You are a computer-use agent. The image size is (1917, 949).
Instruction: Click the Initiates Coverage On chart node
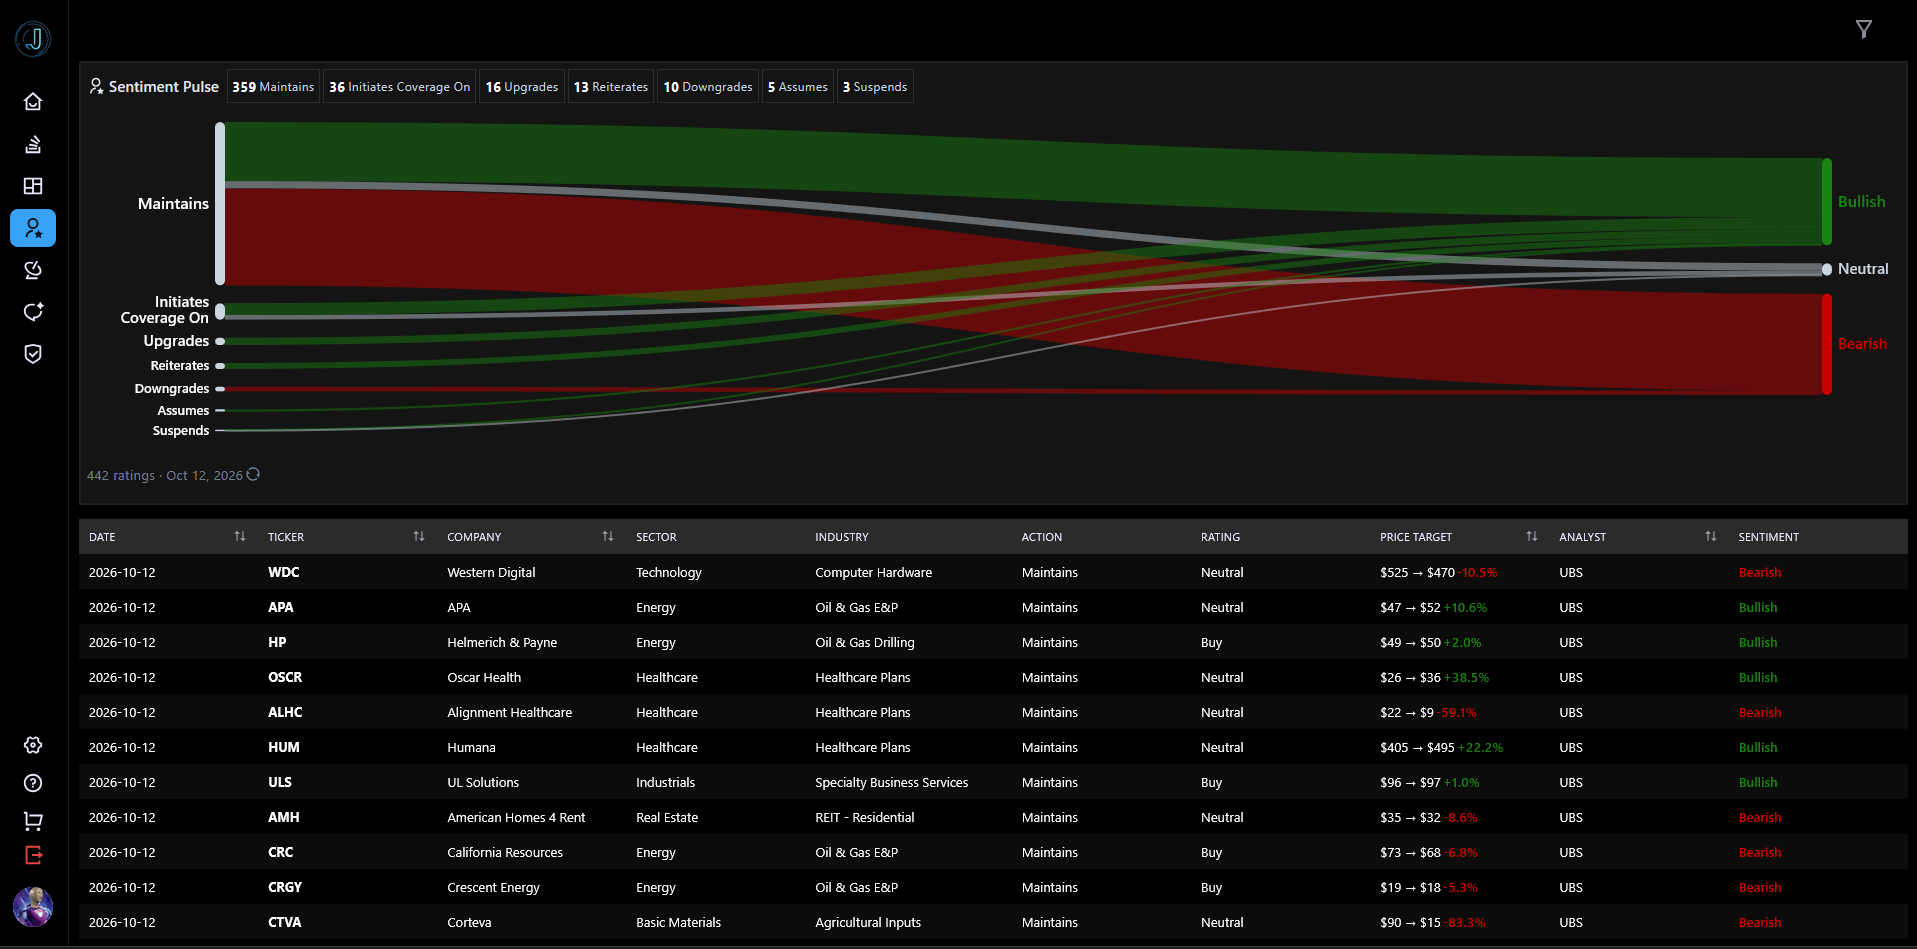(220, 311)
